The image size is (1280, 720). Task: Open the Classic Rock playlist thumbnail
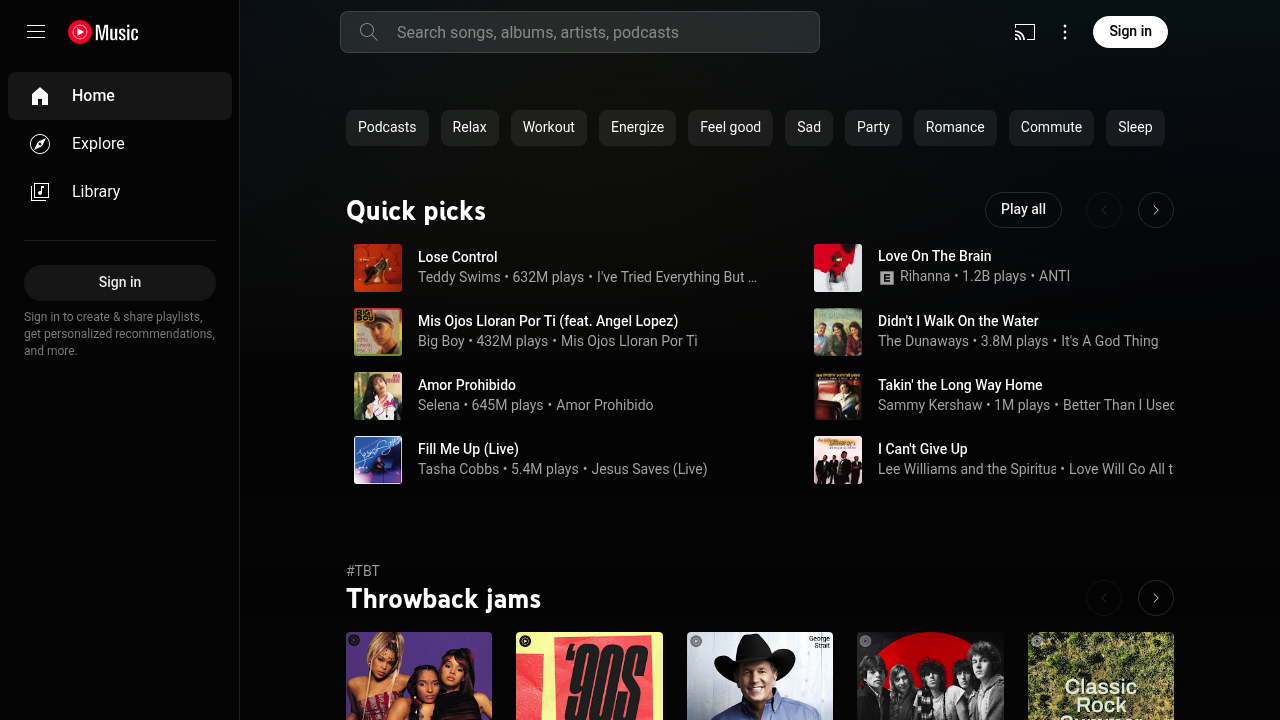pyautogui.click(x=1100, y=676)
